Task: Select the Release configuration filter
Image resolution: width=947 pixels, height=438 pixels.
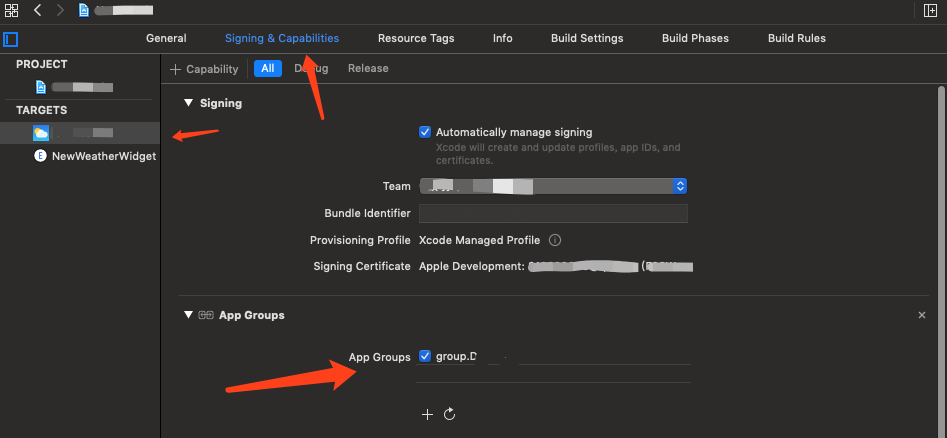Action: point(368,68)
